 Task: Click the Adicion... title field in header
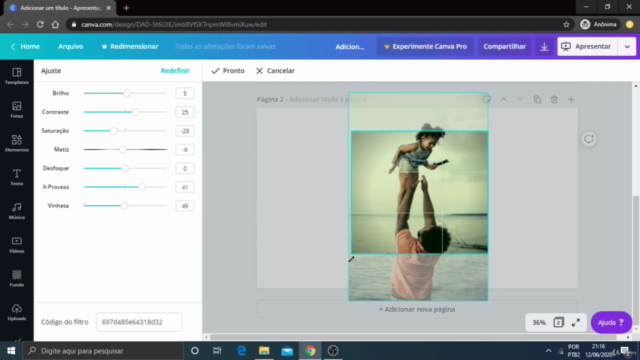(x=350, y=47)
